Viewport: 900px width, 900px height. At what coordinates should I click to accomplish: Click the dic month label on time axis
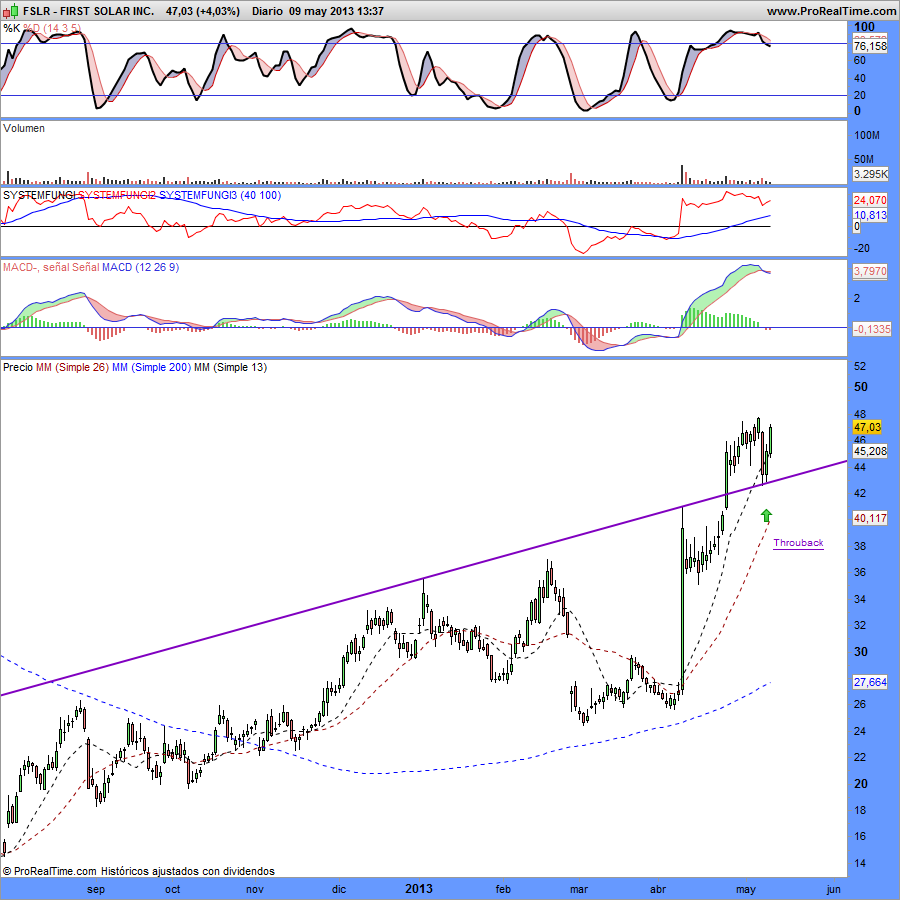(x=339, y=889)
